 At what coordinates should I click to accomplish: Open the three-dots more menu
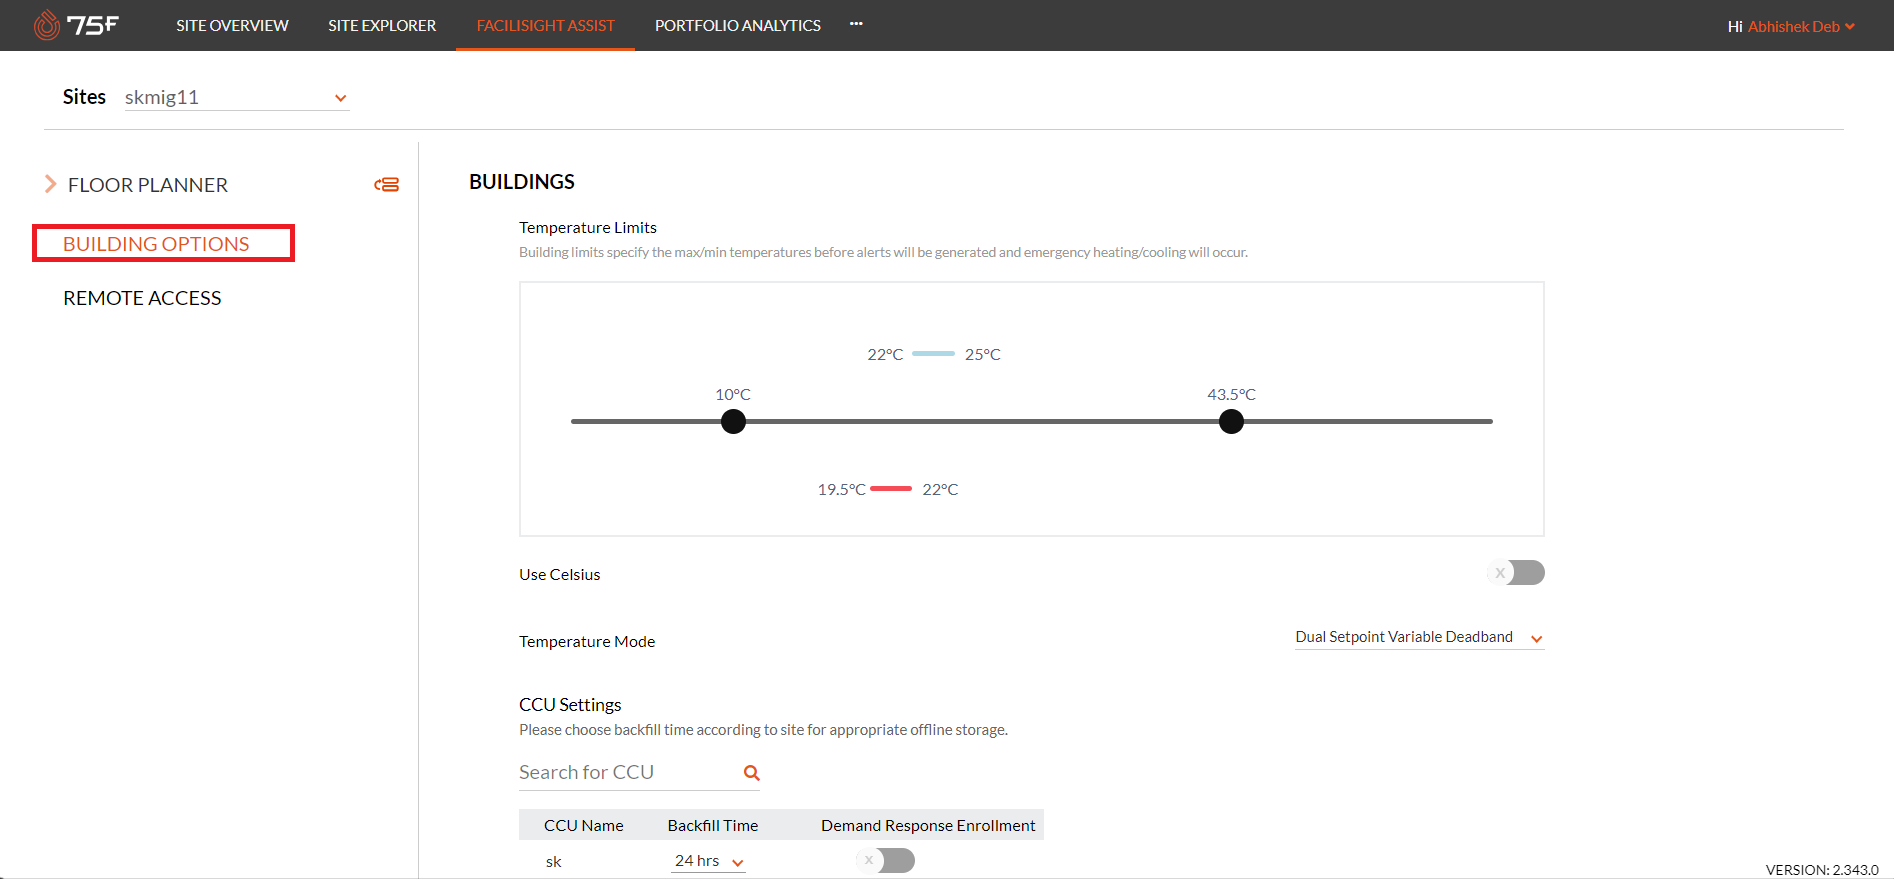(x=856, y=24)
